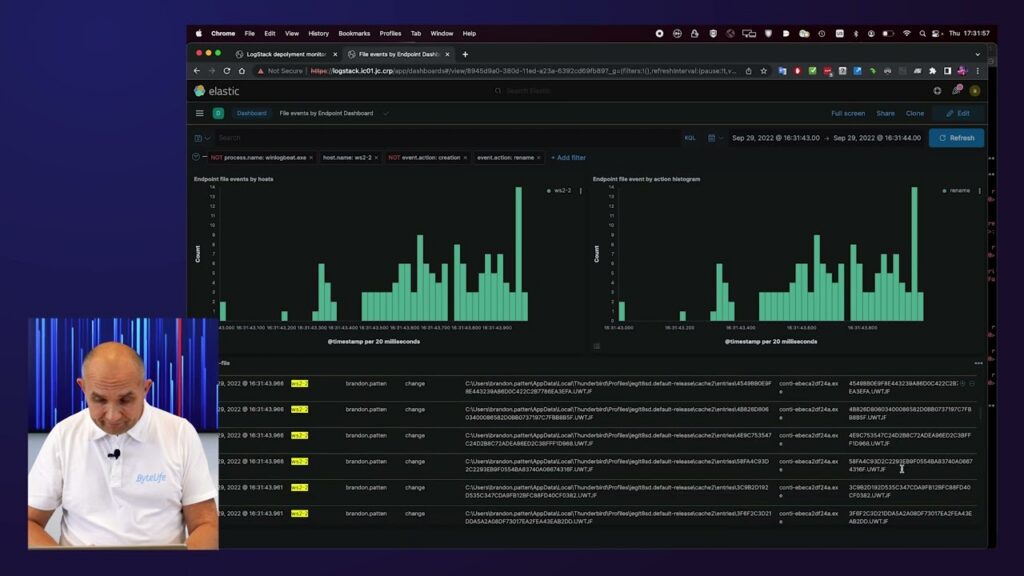Open options for hosts chart legend

(581, 190)
